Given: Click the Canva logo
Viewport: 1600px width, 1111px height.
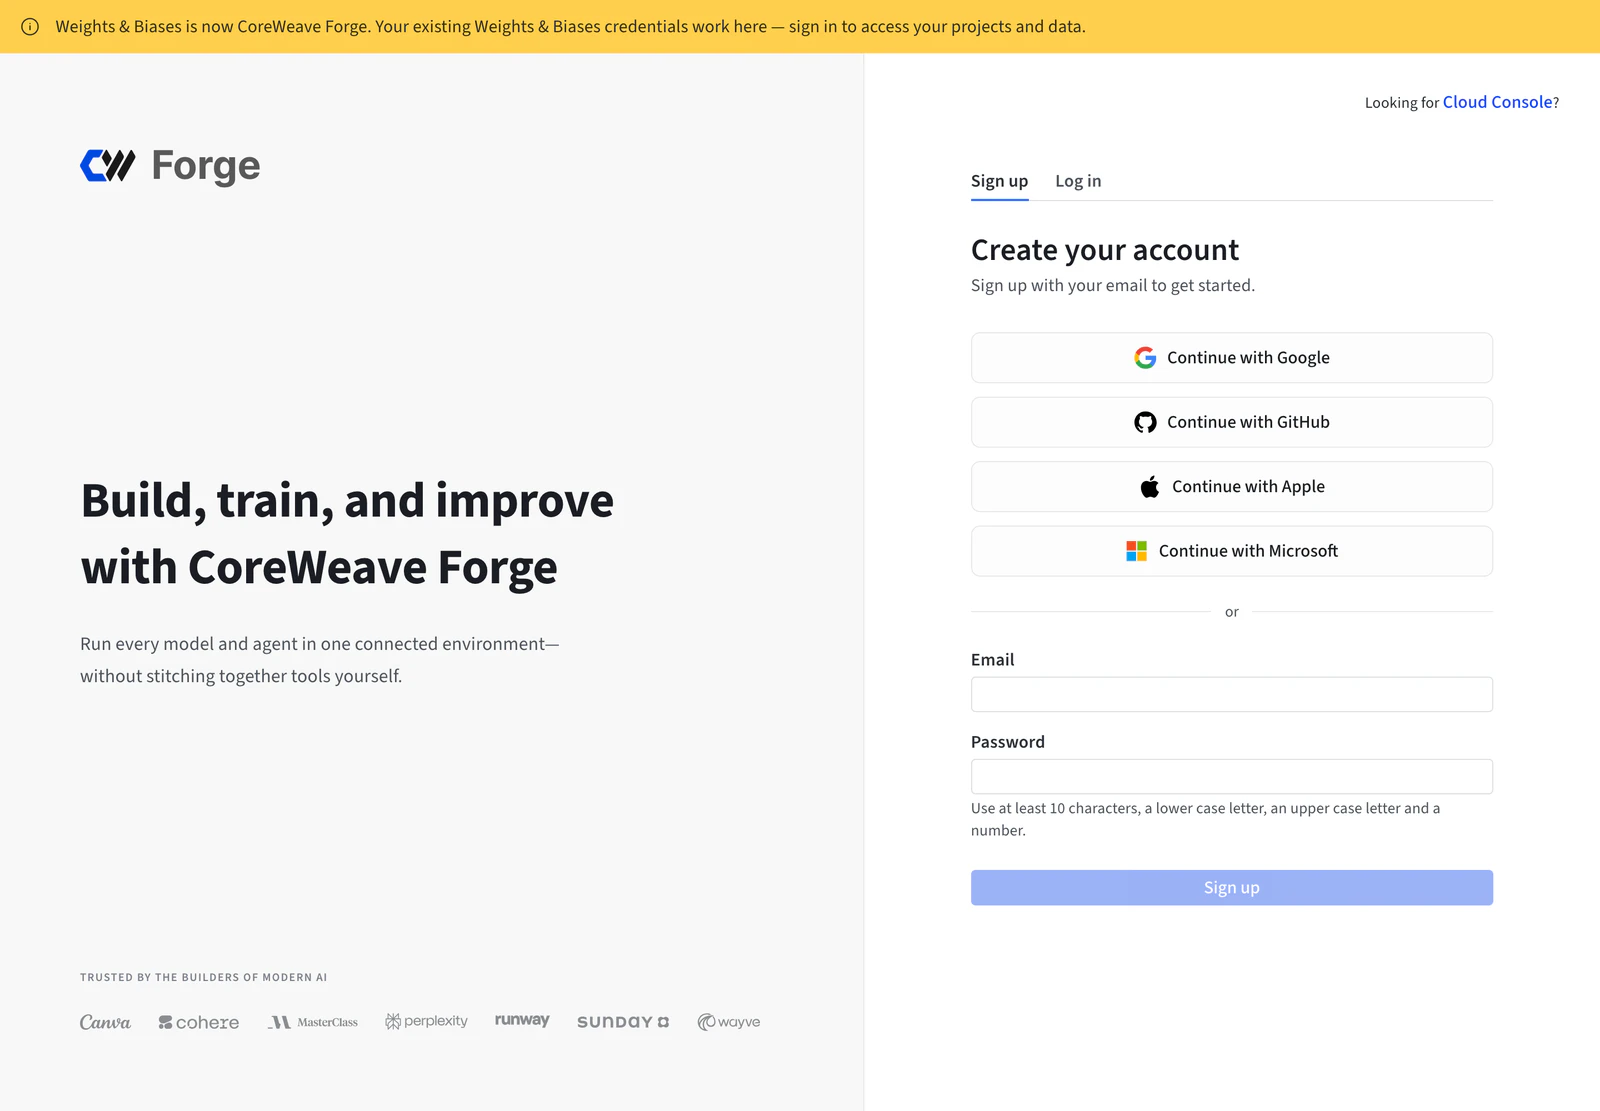Looking at the screenshot, I should coord(105,1022).
